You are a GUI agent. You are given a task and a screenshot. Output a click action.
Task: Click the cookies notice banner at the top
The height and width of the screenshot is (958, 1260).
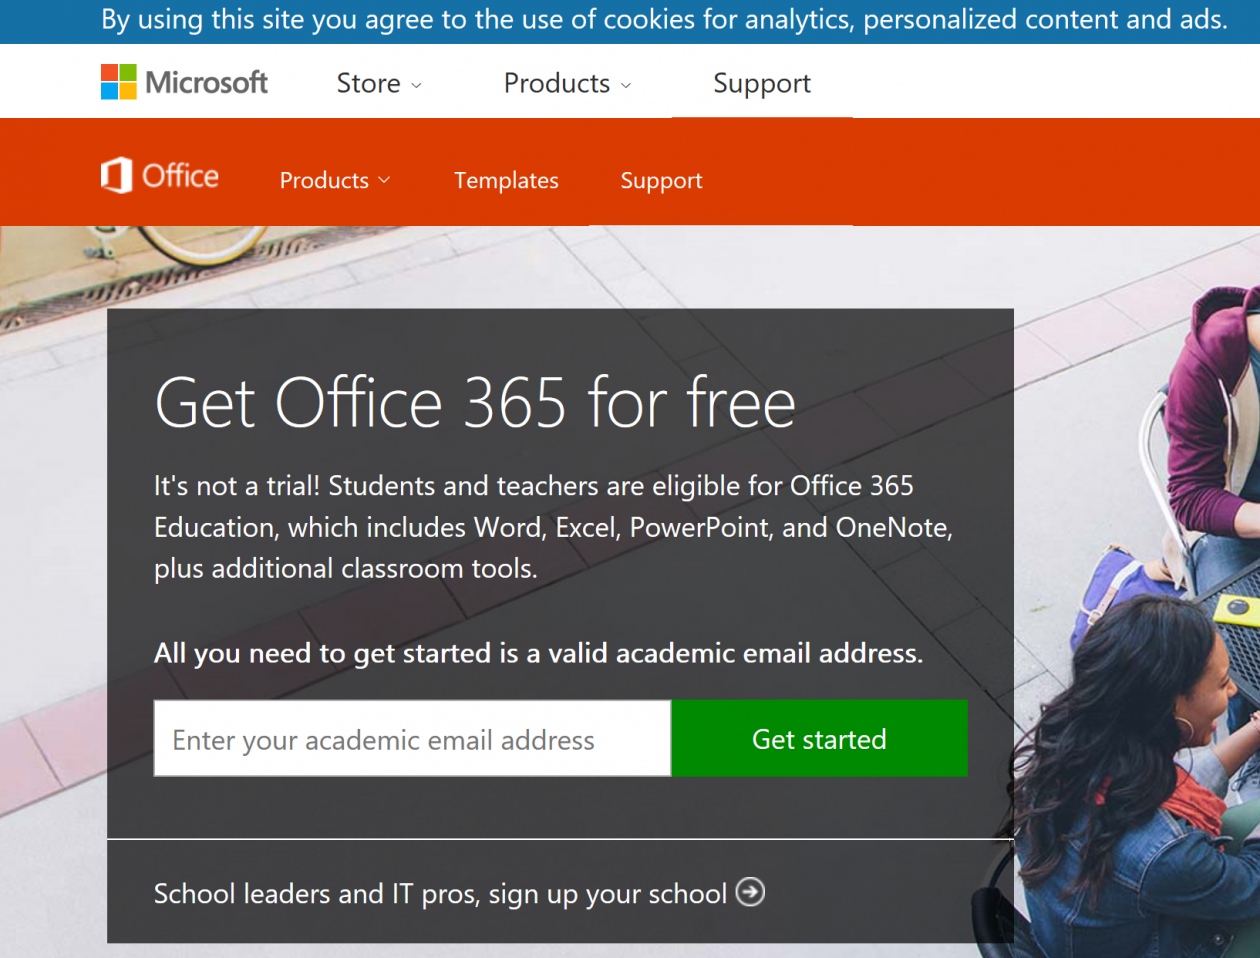(x=630, y=20)
